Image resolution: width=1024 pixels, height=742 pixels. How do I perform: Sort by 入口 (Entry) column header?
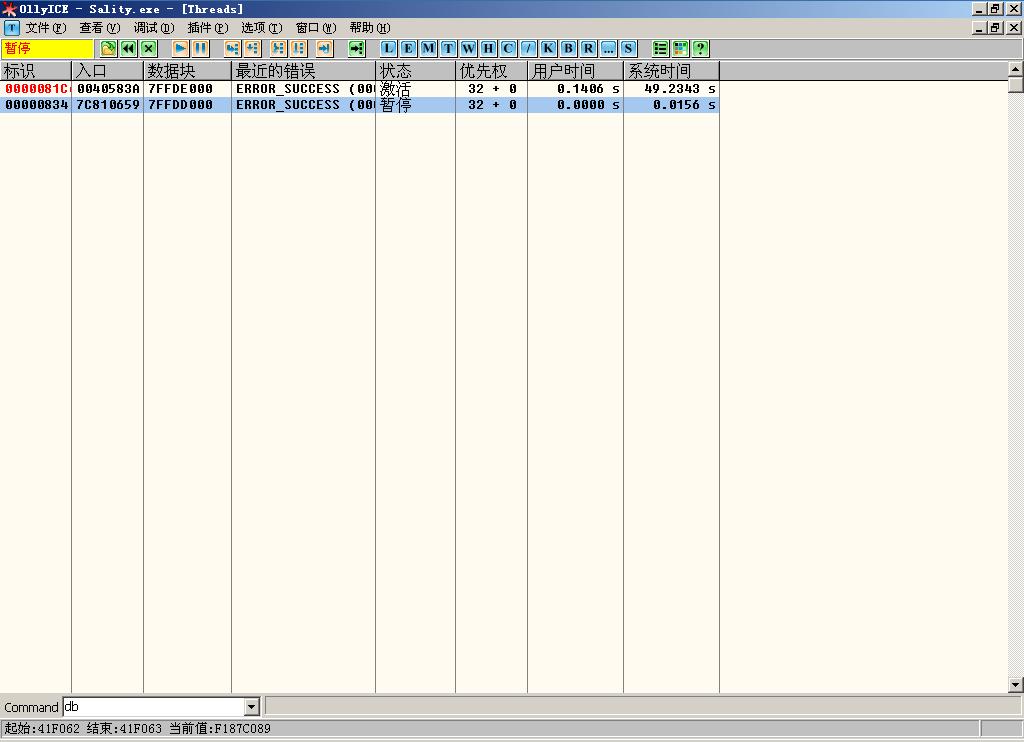coord(107,71)
